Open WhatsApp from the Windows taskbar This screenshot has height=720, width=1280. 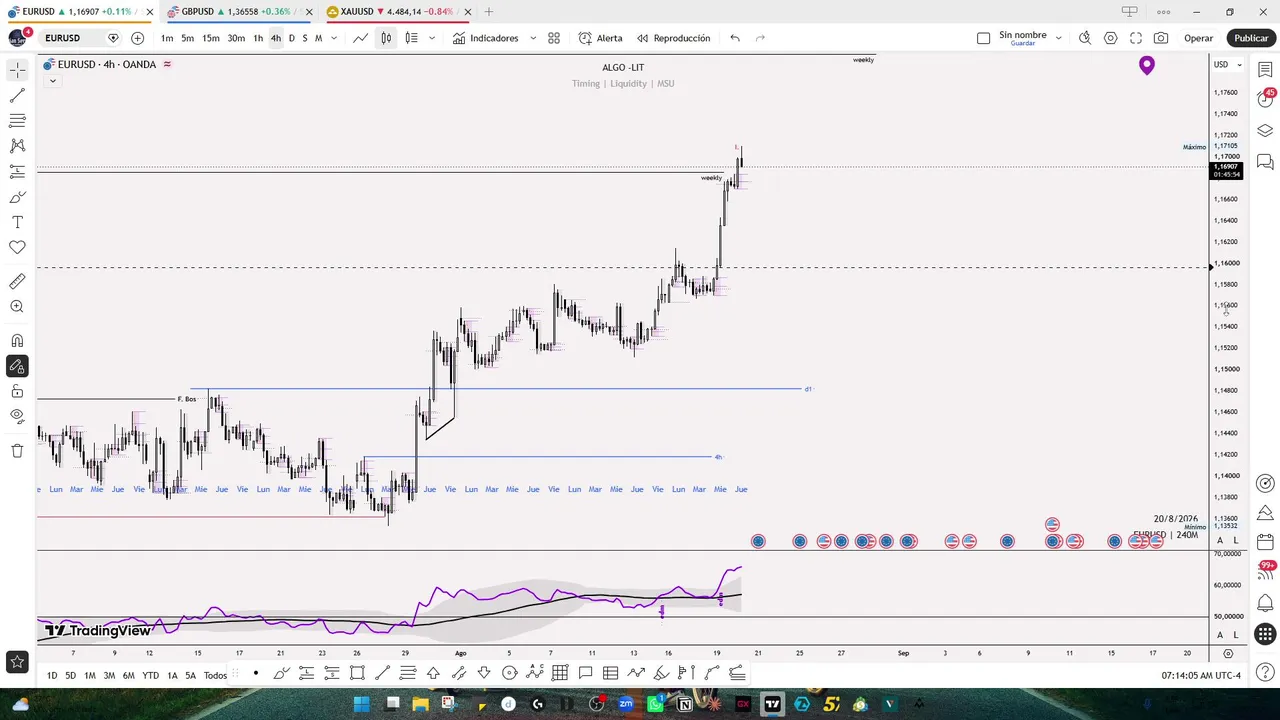[656, 704]
